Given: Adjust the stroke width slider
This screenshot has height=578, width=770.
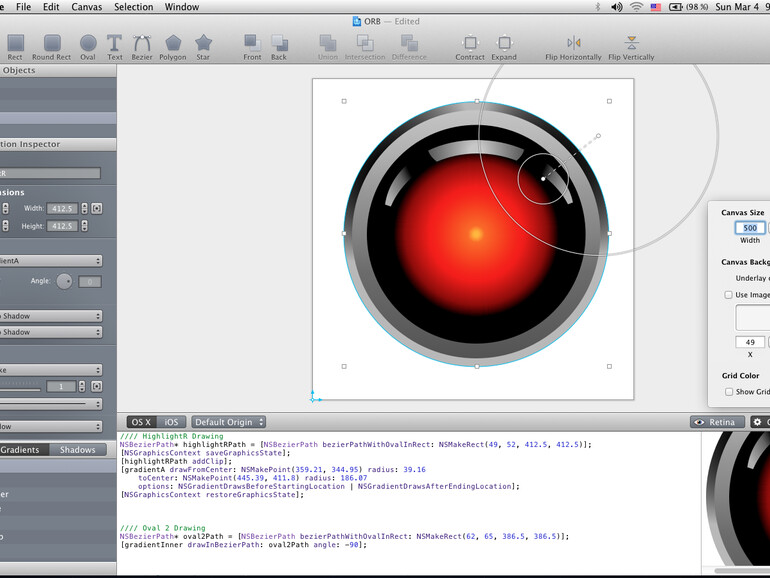Looking at the screenshot, I should 20,389.
